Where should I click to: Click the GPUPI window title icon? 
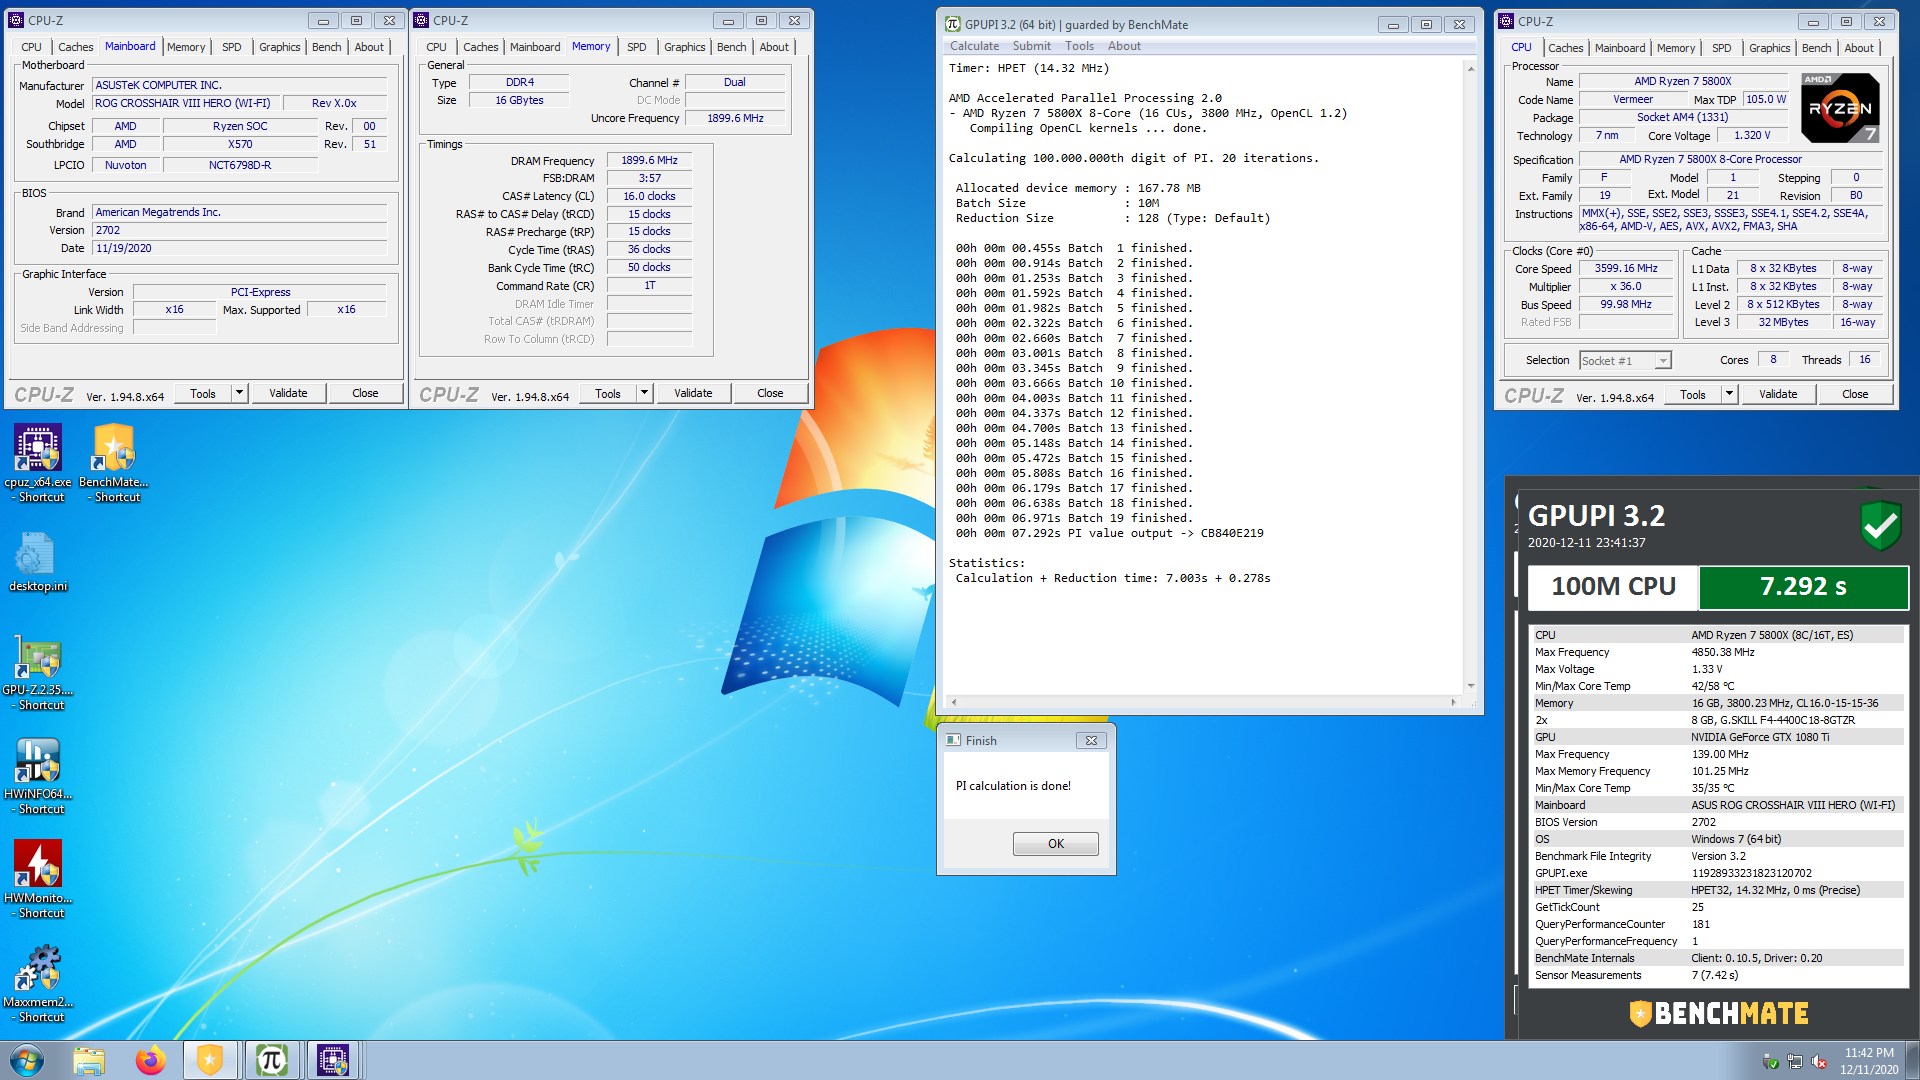[x=953, y=24]
